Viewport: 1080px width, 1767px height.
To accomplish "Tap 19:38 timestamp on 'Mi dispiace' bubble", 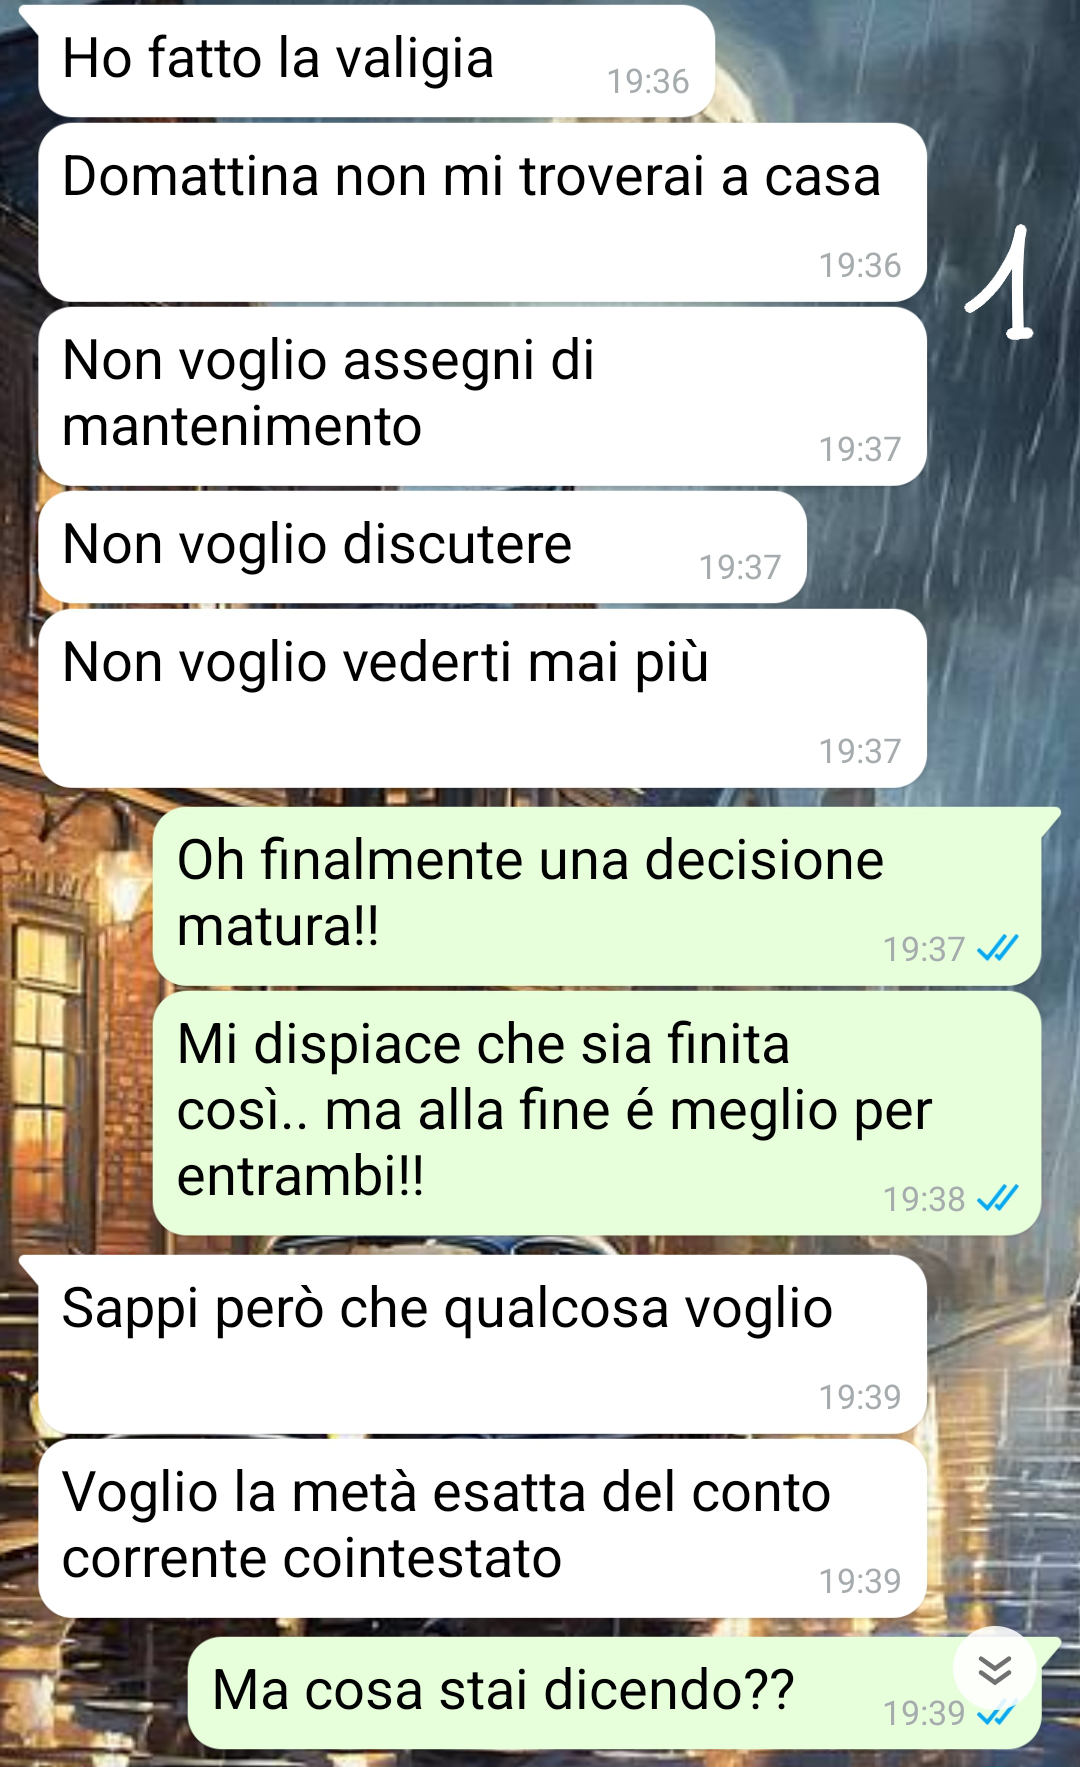I will pyautogui.click(x=924, y=1199).
